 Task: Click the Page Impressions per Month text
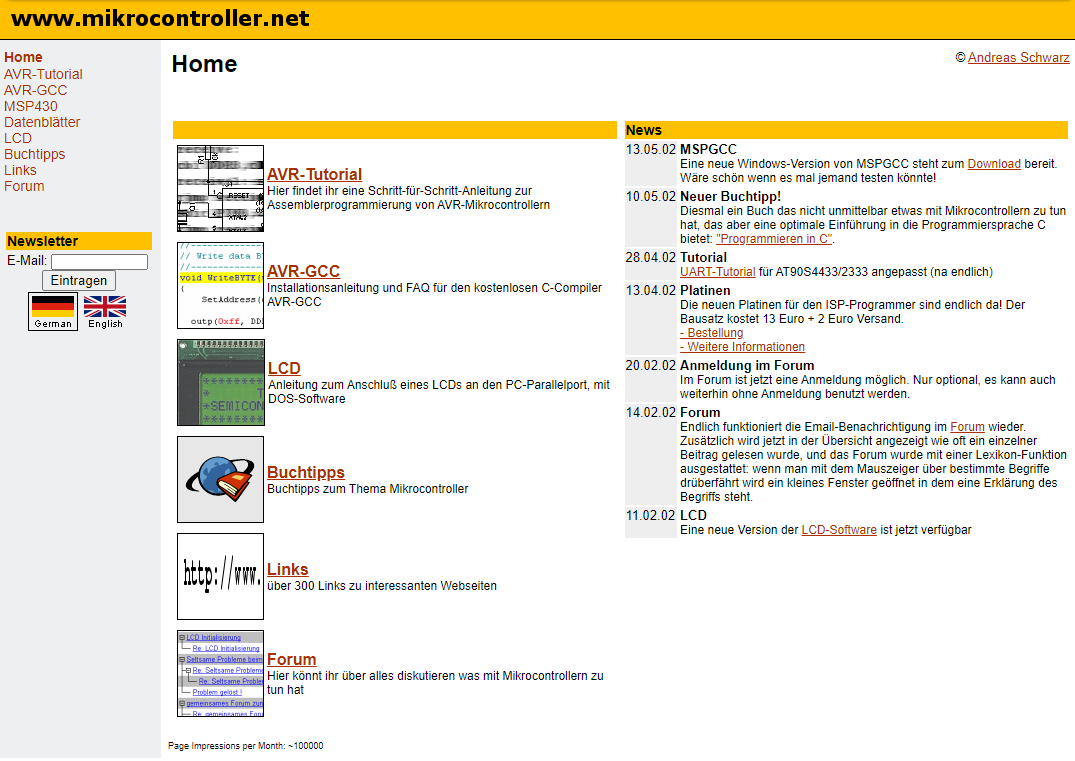tap(245, 746)
